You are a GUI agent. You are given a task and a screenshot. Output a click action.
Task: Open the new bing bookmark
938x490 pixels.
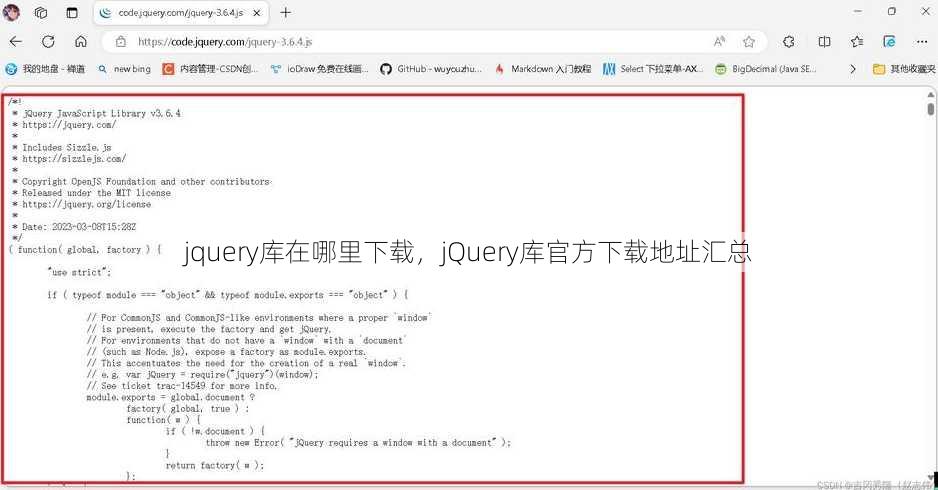coord(124,69)
